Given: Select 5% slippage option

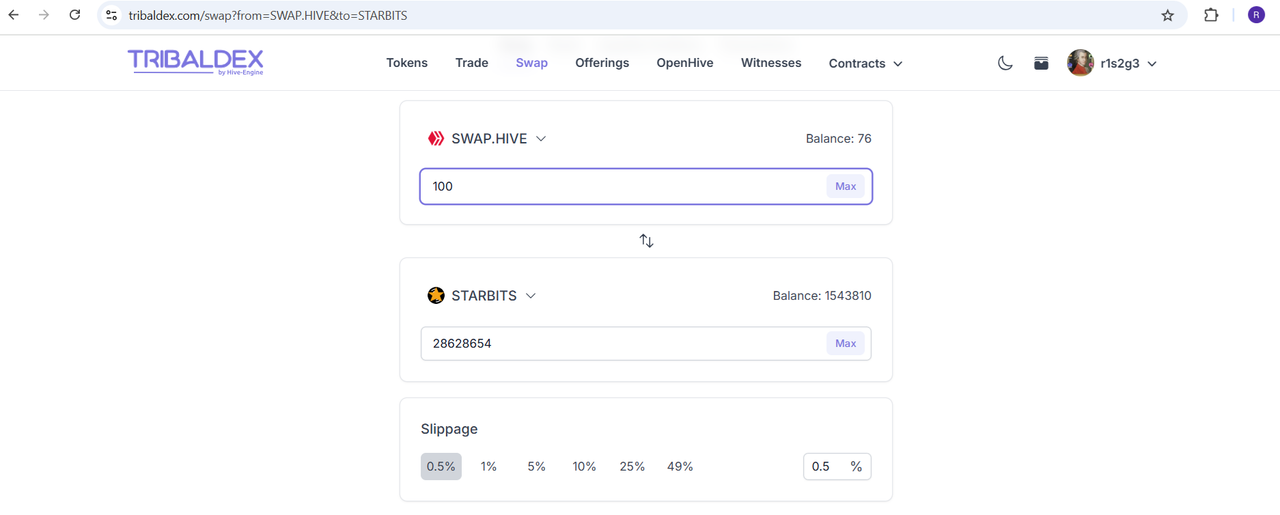Looking at the screenshot, I should [537, 466].
